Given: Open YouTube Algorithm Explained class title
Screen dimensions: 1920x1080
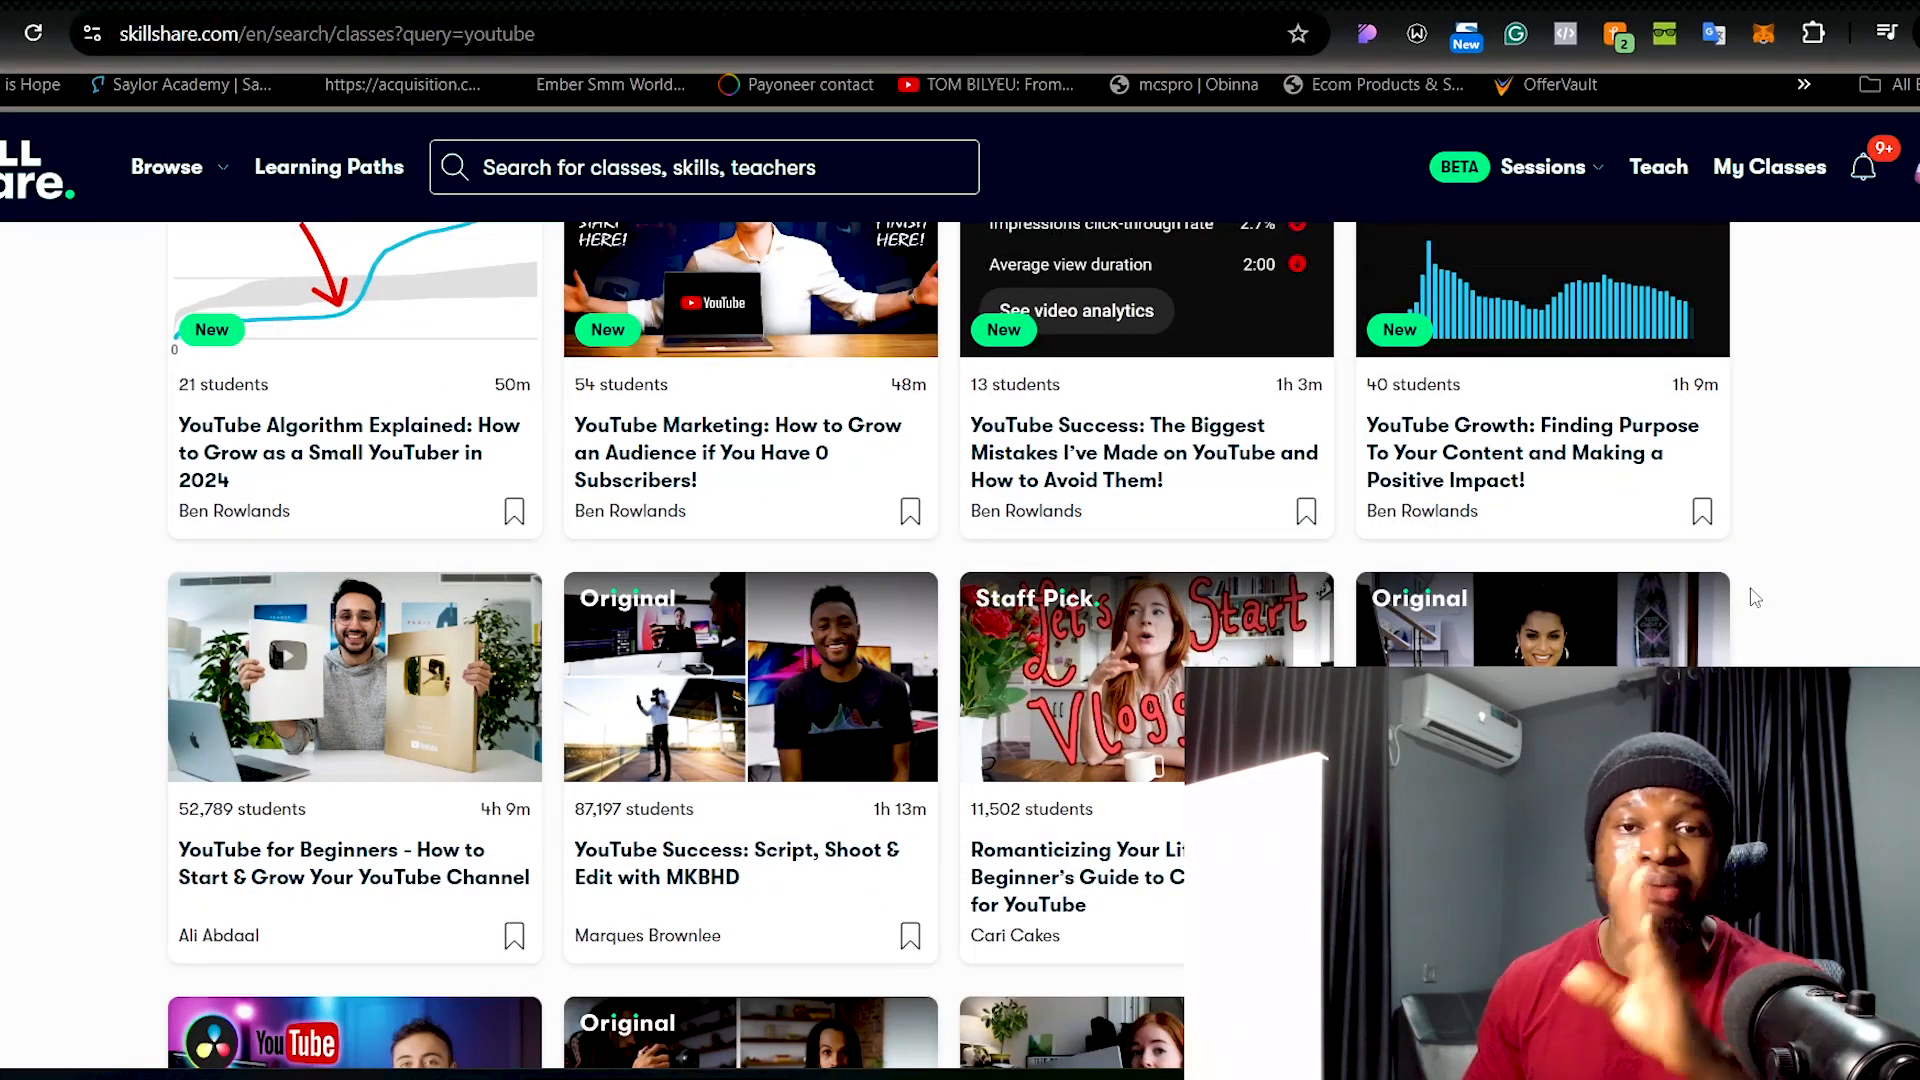Looking at the screenshot, I should point(349,453).
